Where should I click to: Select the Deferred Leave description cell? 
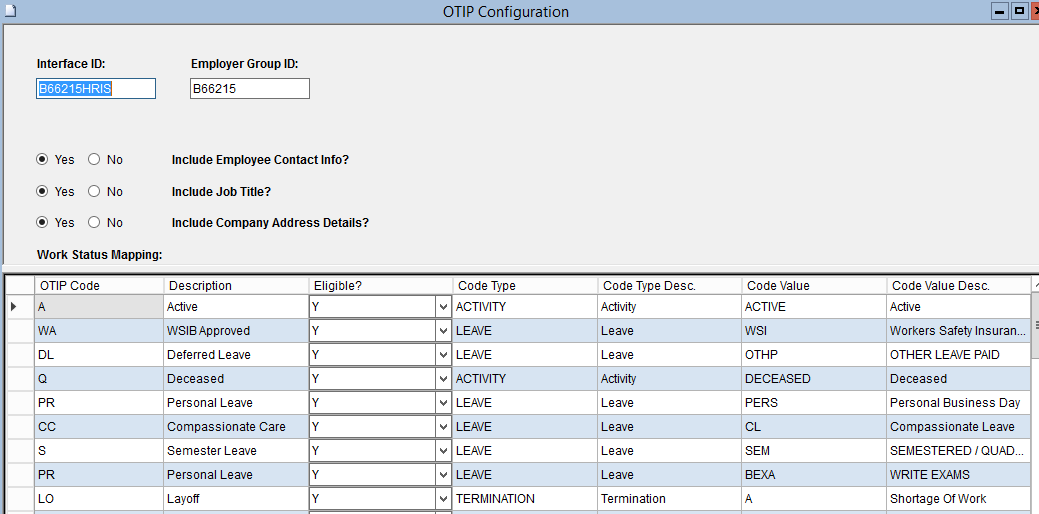235,355
